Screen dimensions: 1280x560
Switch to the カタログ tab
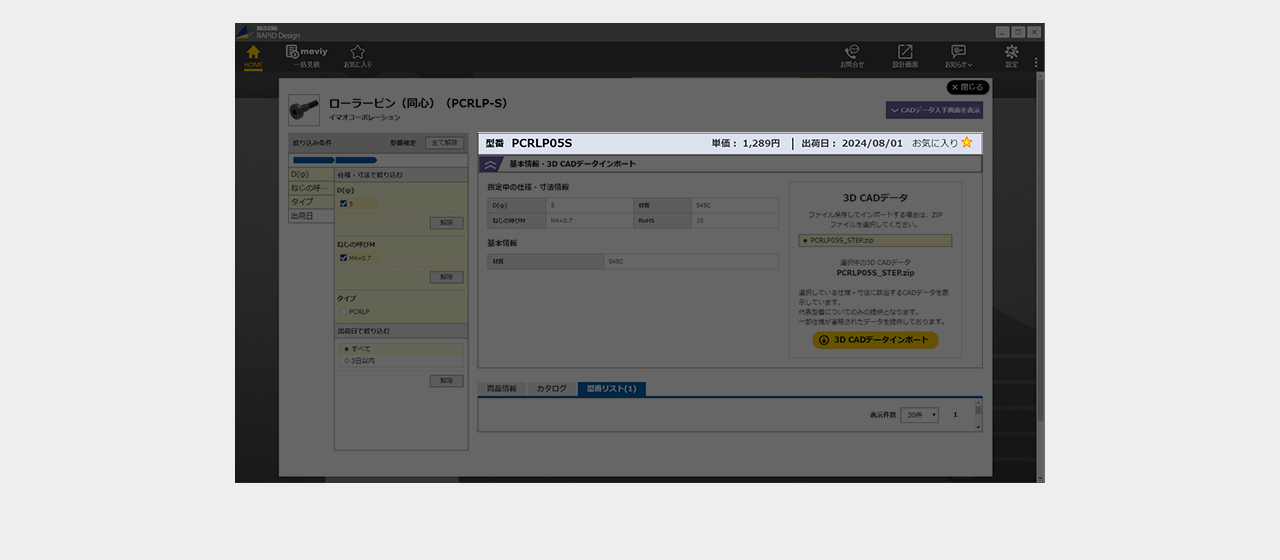pos(551,389)
